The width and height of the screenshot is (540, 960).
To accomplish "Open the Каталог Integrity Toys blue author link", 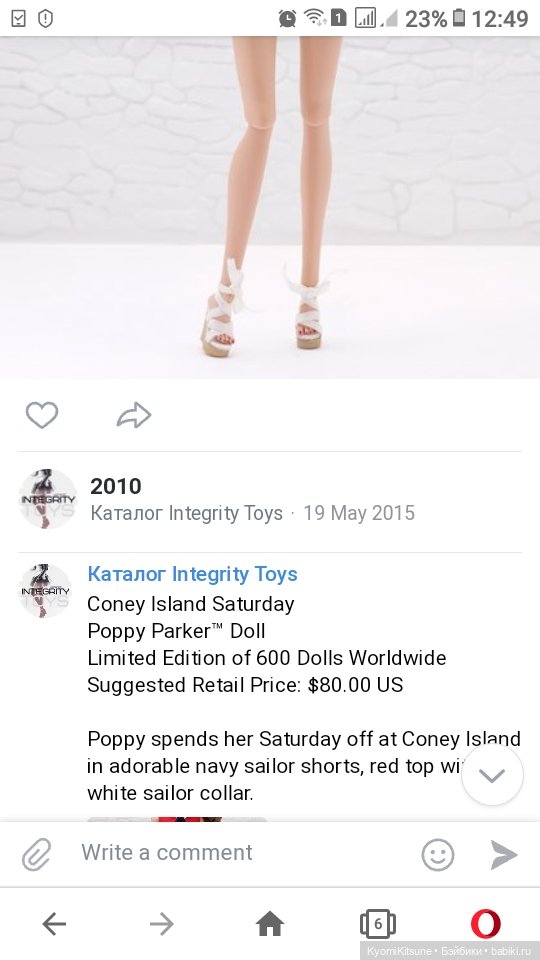I will point(192,574).
